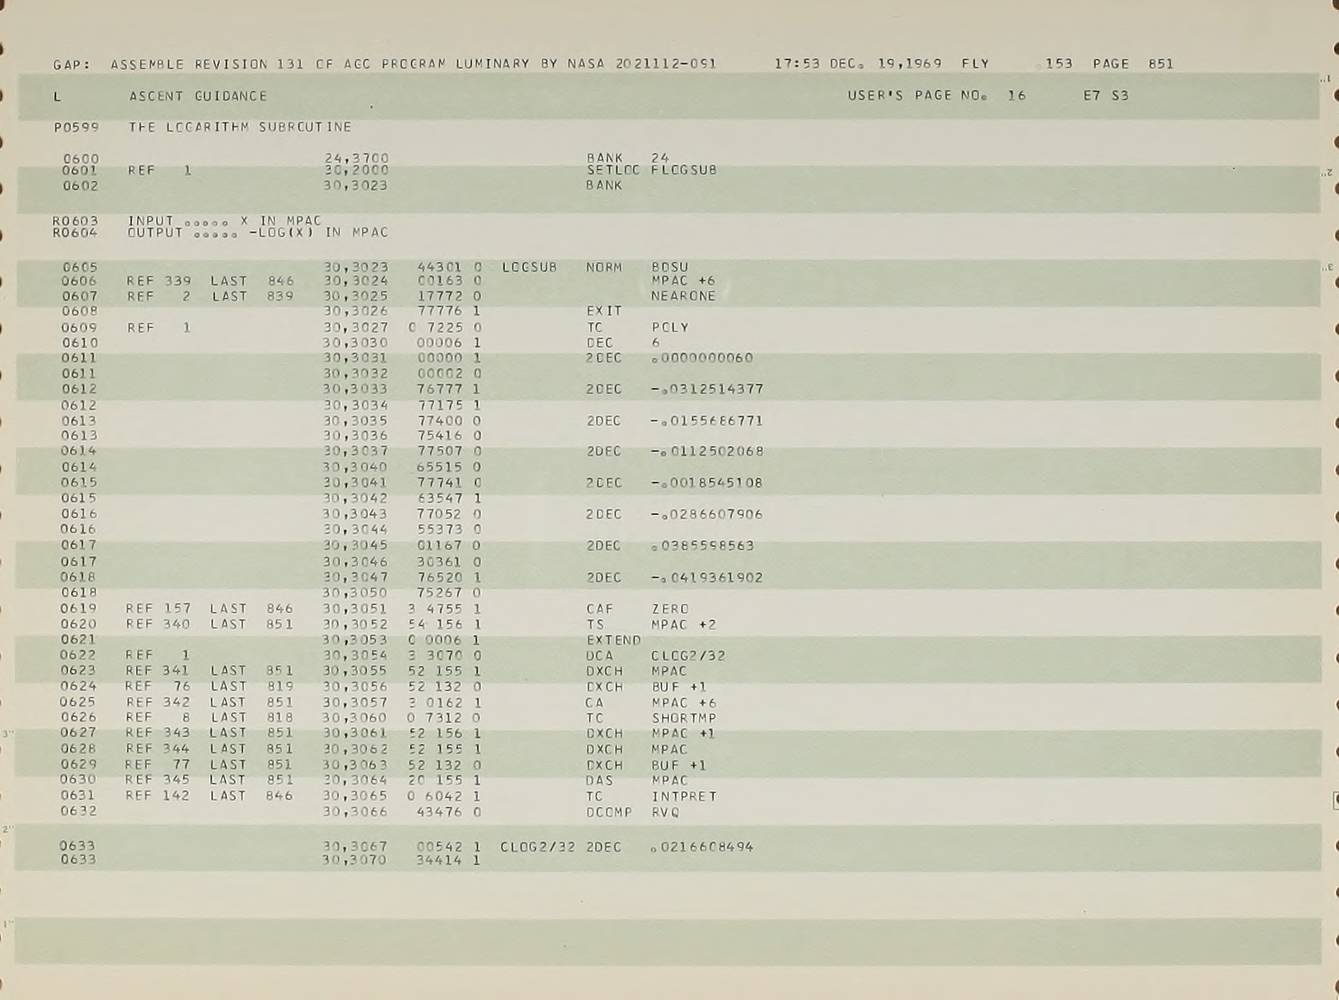
Task: Click constant '-.0286607906'
Action: tap(707, 515)
